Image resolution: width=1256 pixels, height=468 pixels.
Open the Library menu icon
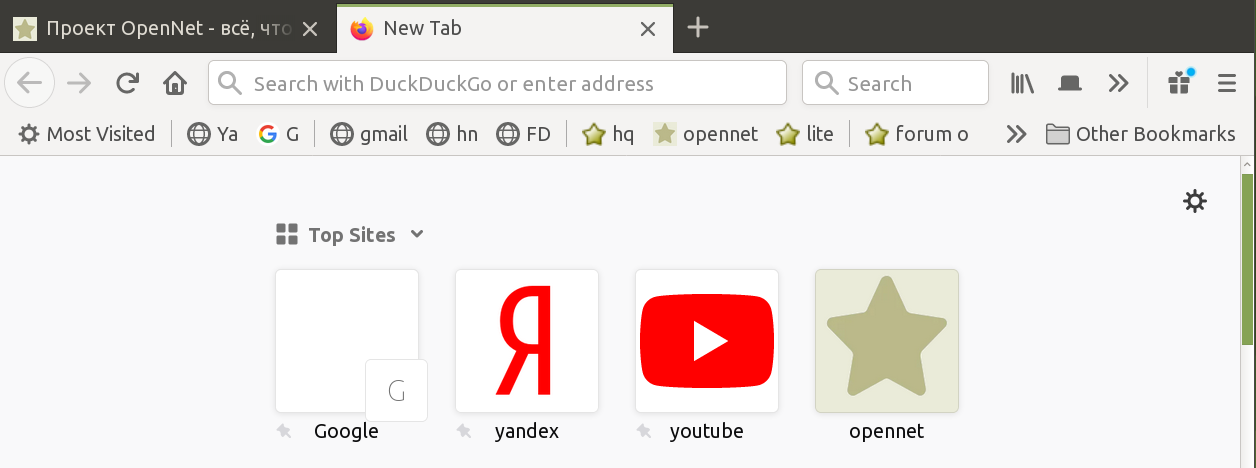(1022, 83)
